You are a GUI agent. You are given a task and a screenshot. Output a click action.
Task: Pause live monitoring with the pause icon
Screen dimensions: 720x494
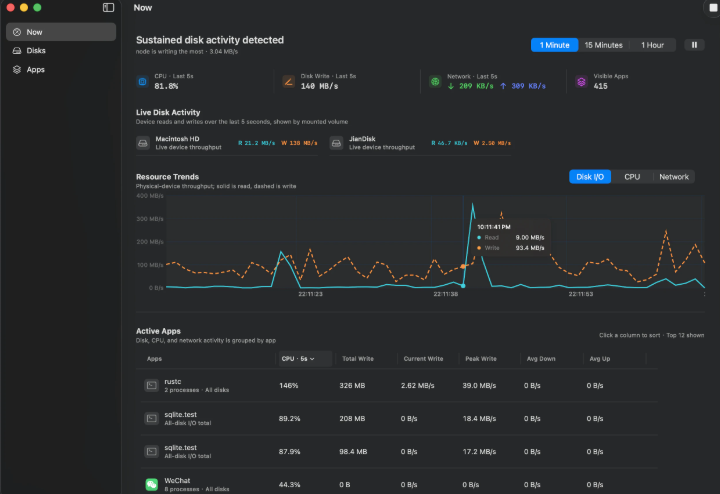pyautogui.click(x=694, y=45)
